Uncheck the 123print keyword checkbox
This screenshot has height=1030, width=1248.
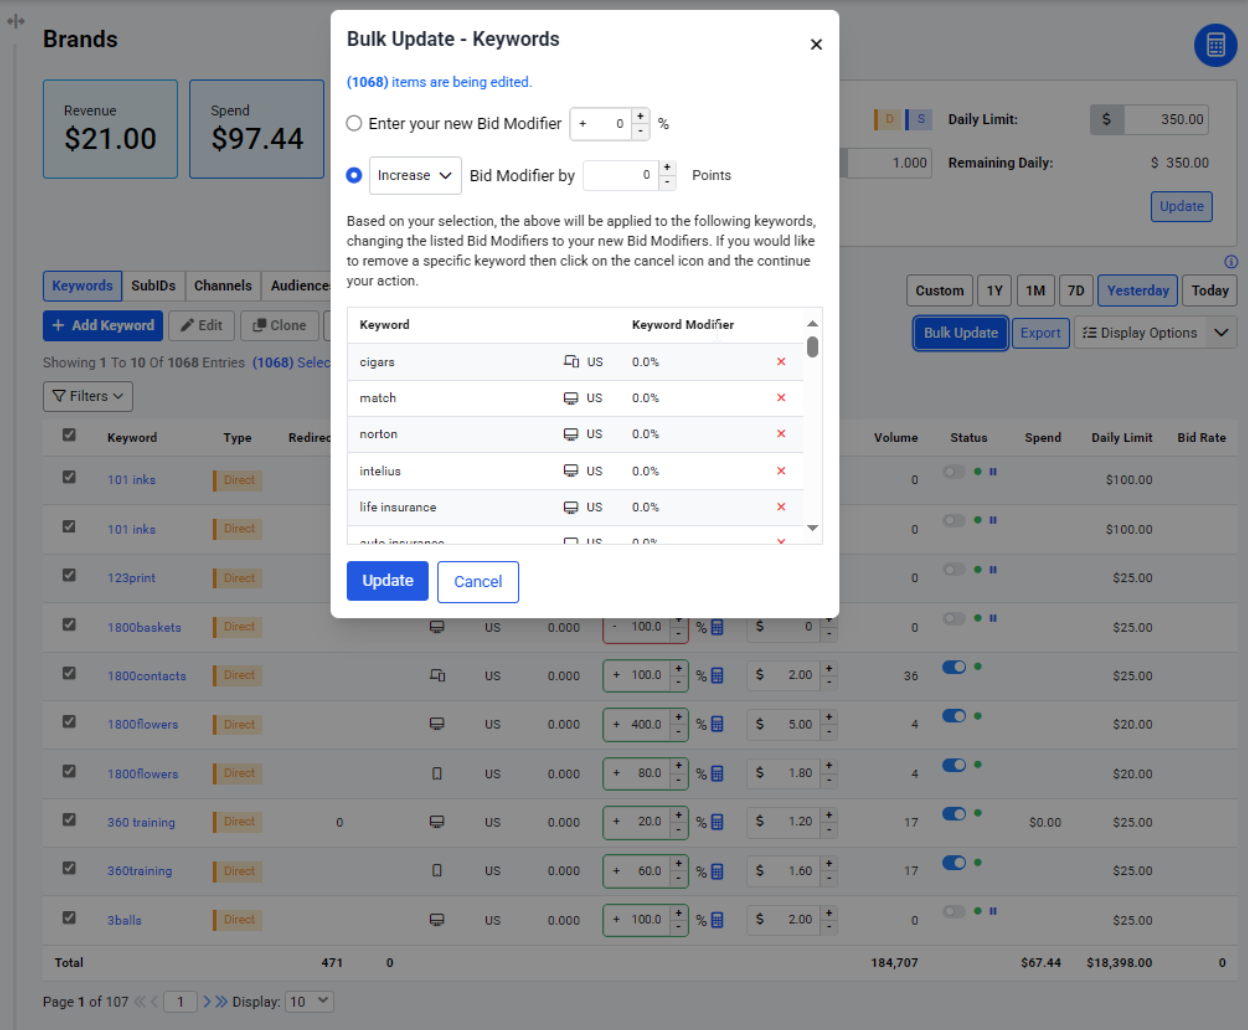pyautogui.click(x=69, y=576)
